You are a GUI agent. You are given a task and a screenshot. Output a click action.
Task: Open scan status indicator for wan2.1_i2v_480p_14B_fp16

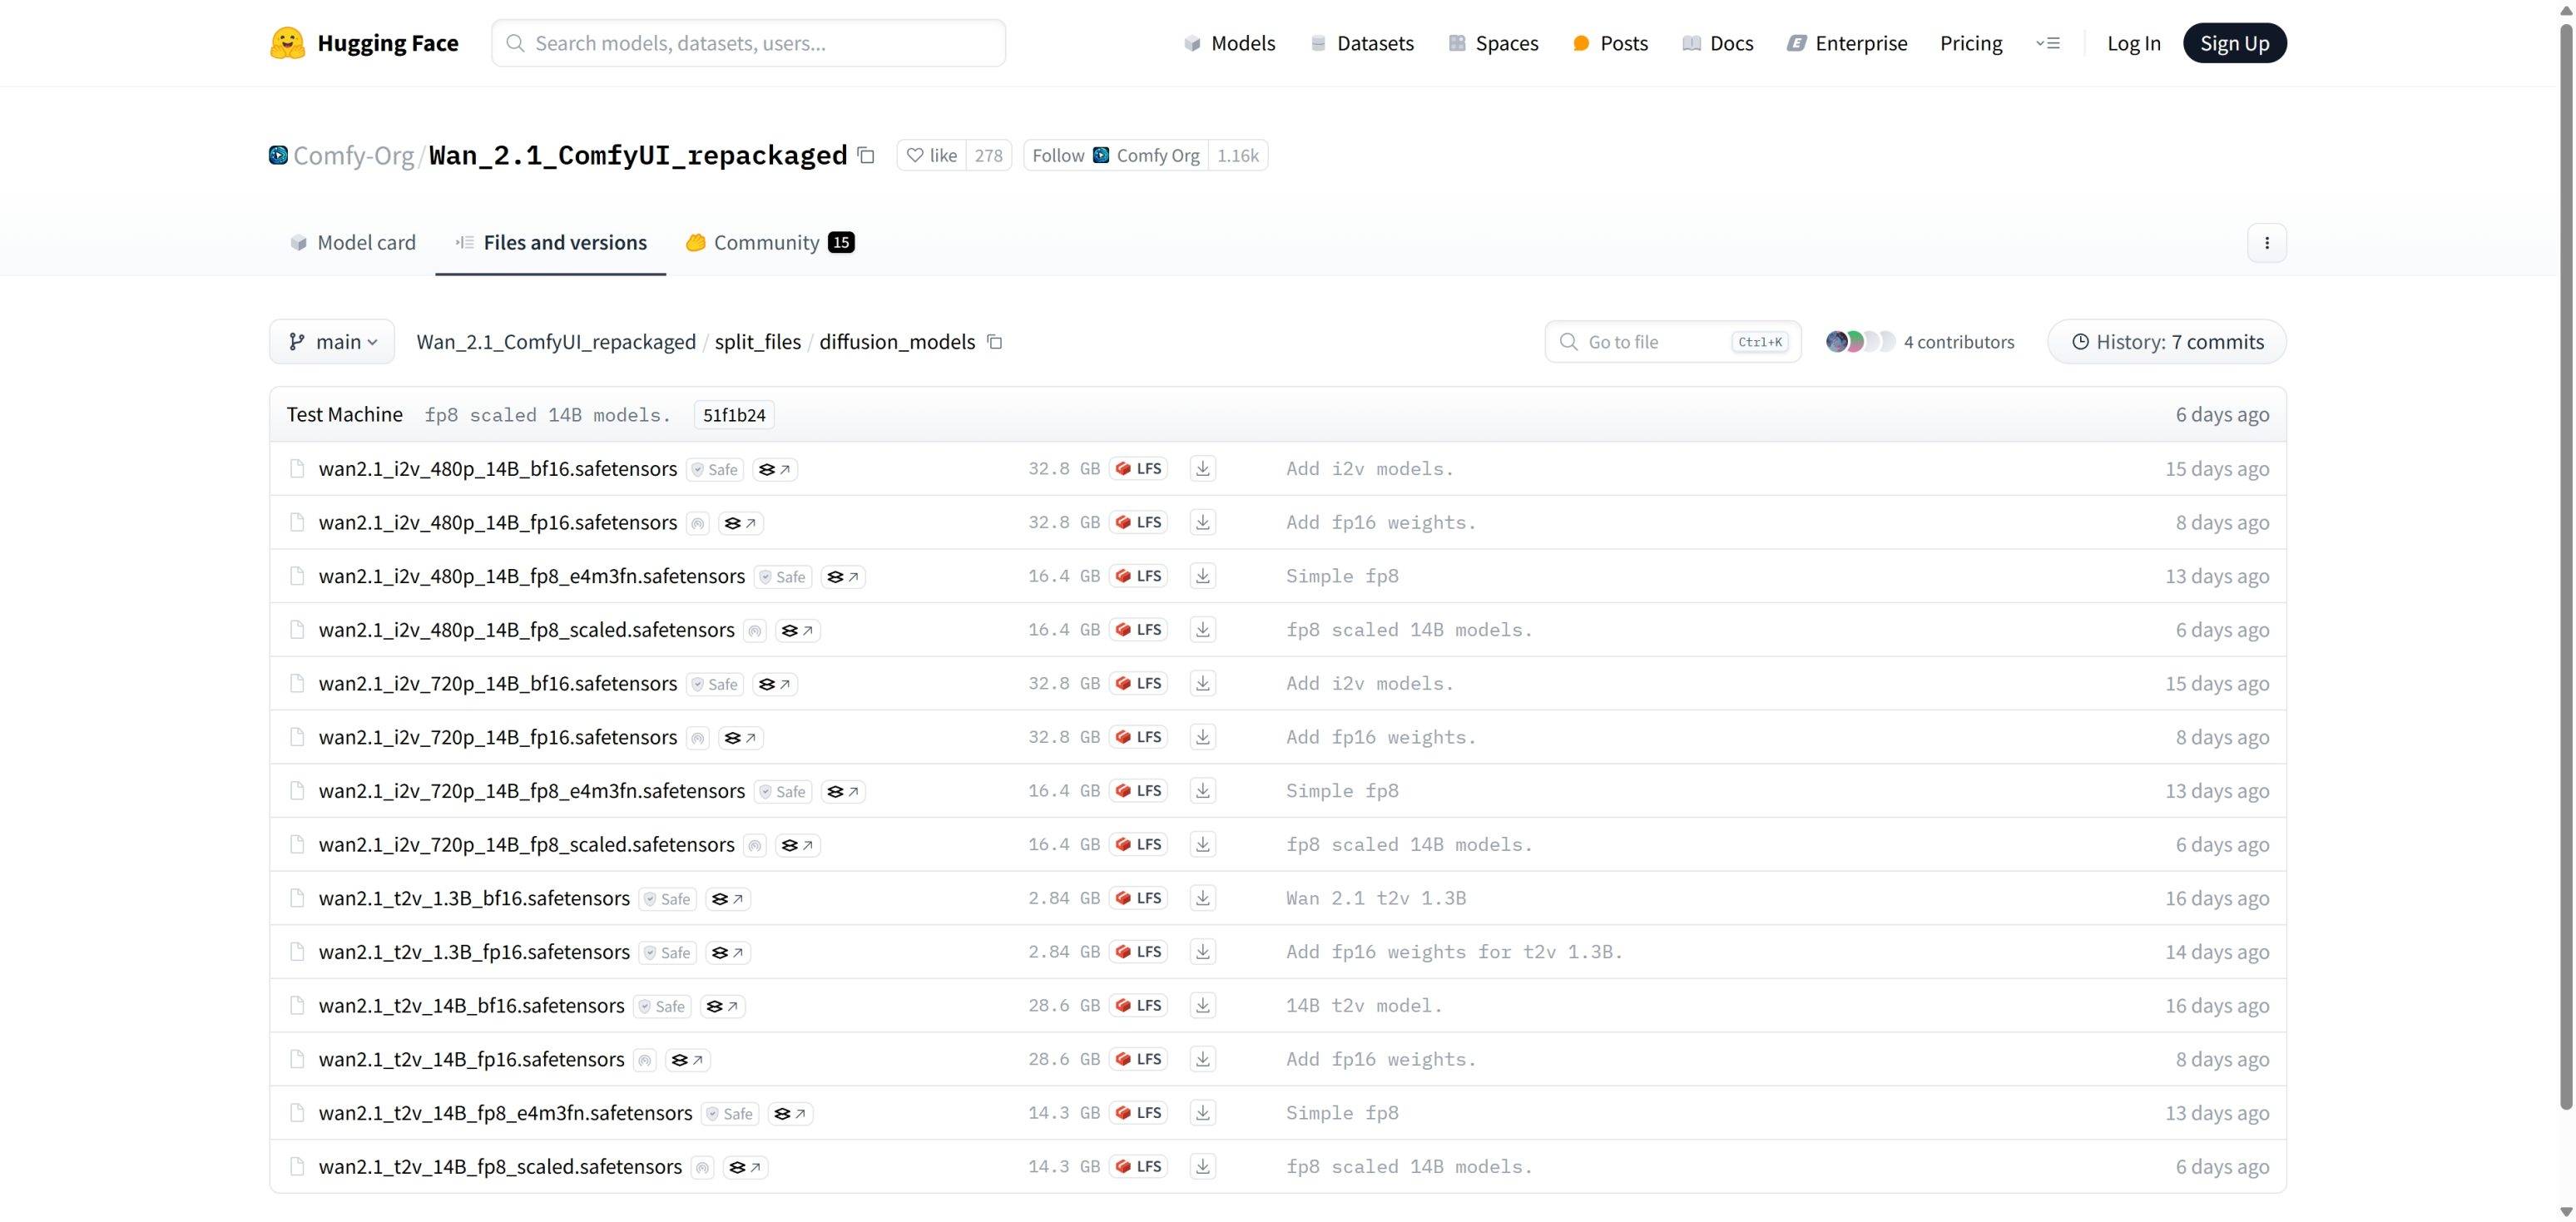697,523
